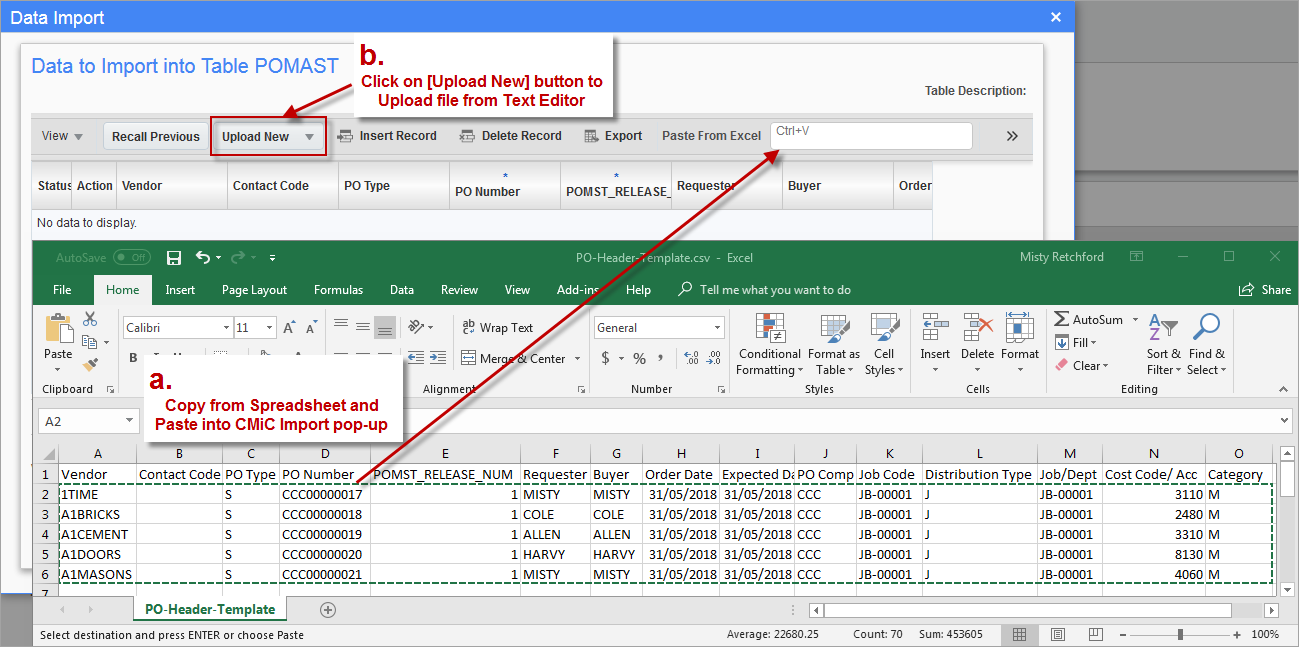Select the Format Painter brush
Viewport: 1299px width, 647px height.
90,365
